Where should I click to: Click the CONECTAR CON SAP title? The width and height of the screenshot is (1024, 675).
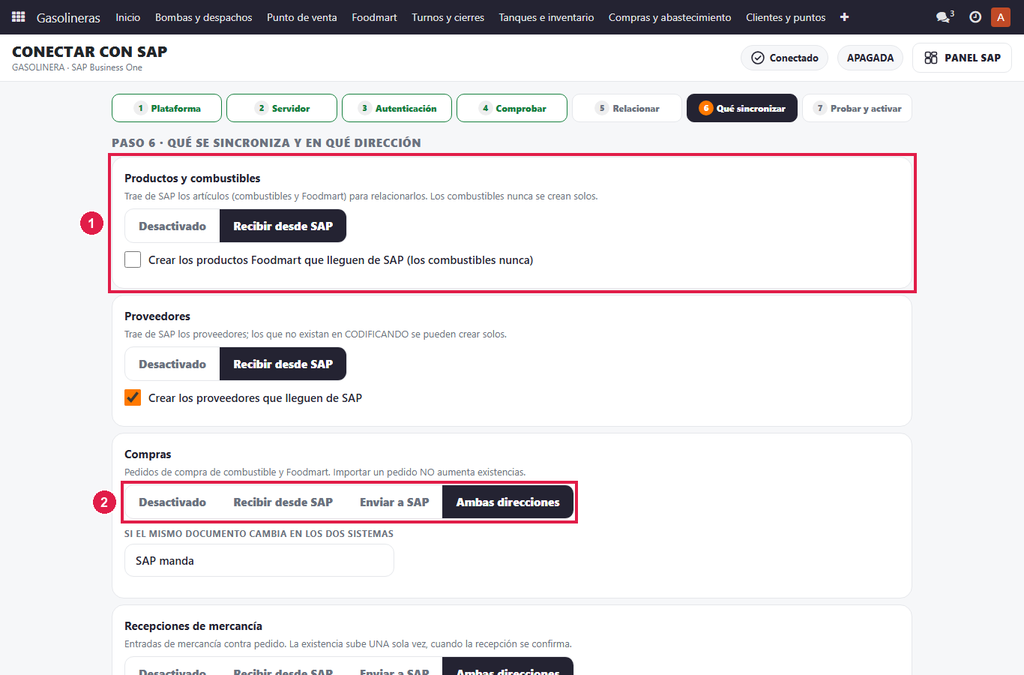pyautogui.click(x=89, y=52)
